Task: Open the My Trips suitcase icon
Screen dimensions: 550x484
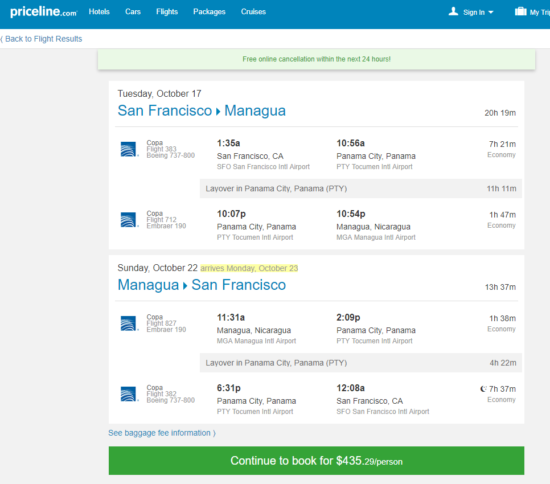Action: coord(521,12)
